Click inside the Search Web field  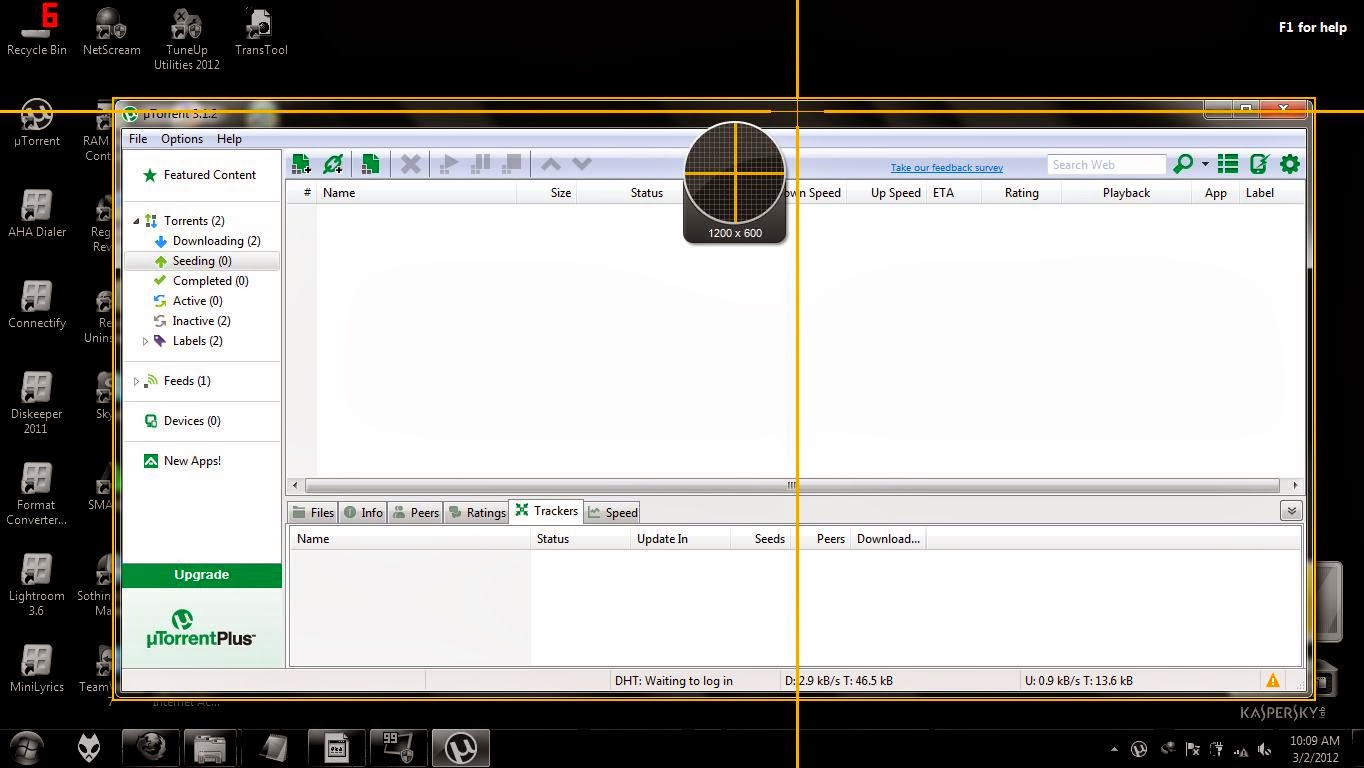coord(1107,165)
